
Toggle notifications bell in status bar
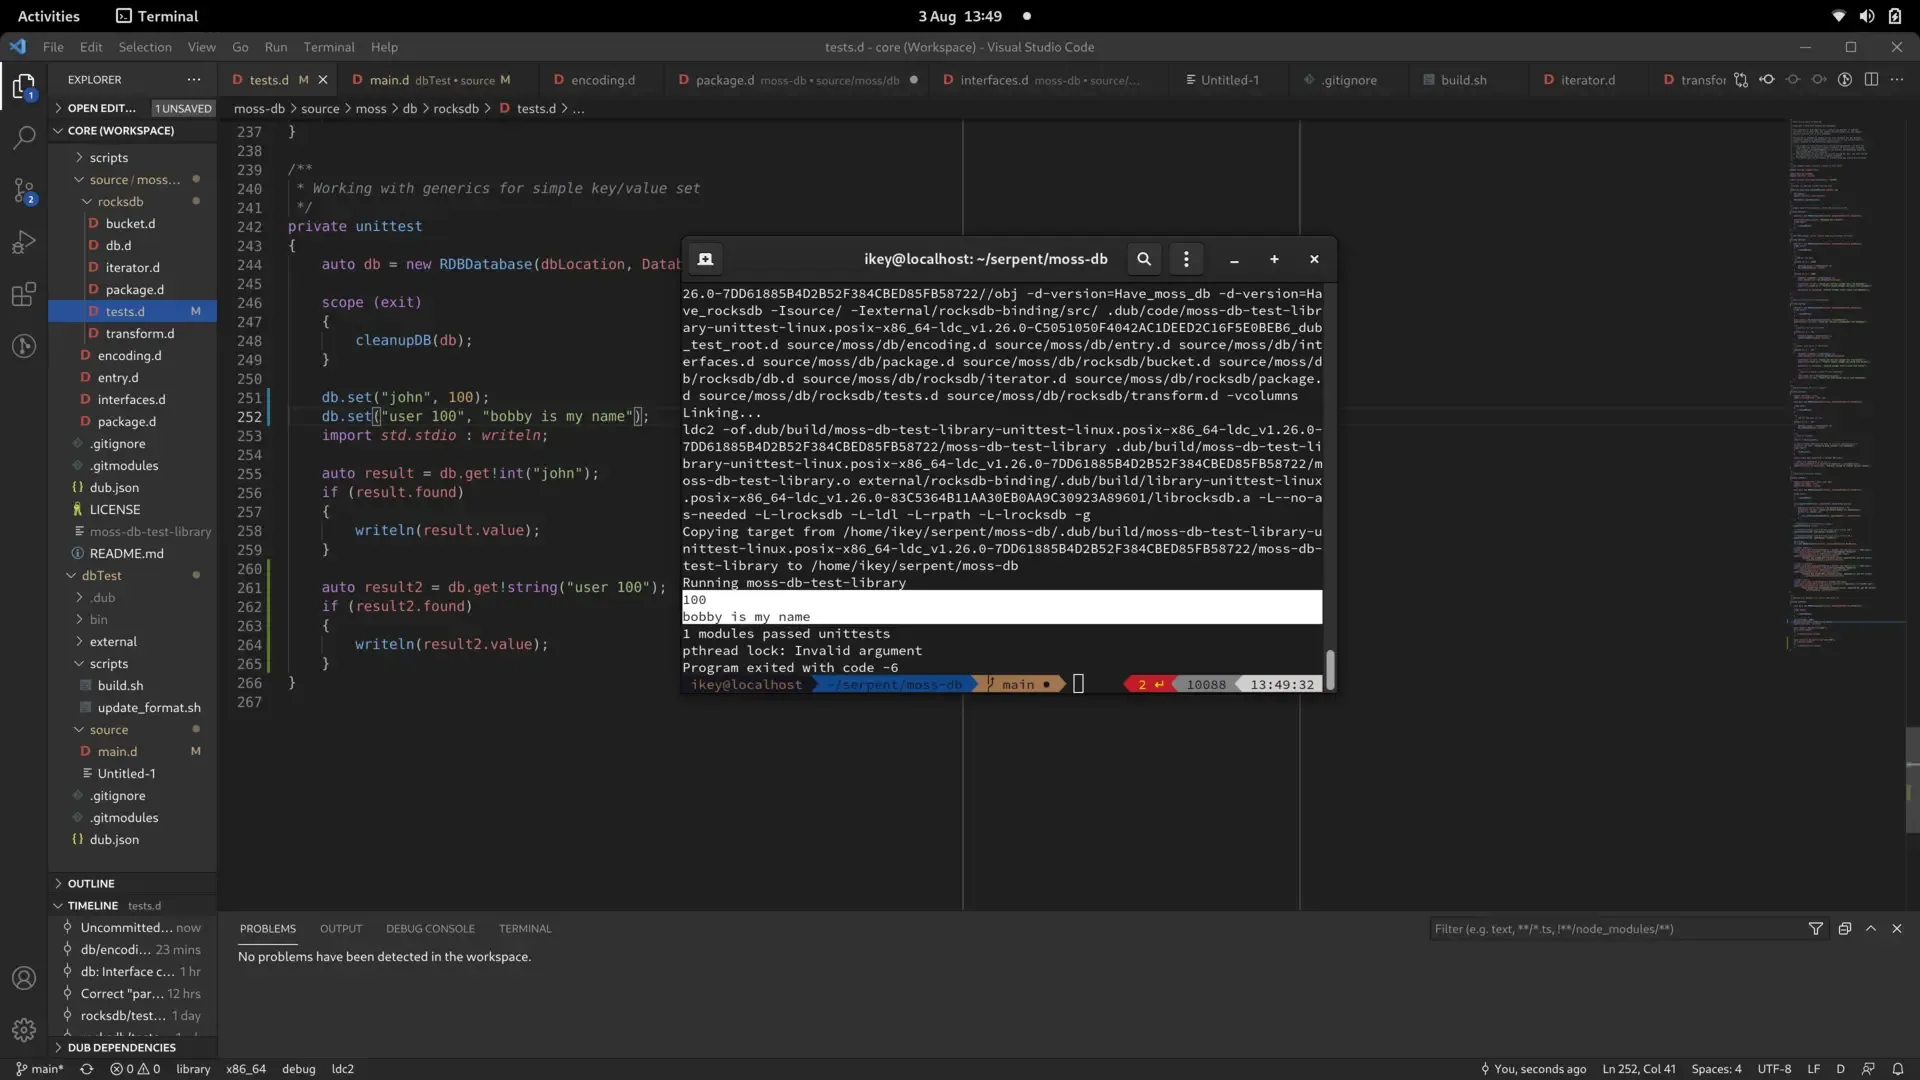[1898, 1069]
